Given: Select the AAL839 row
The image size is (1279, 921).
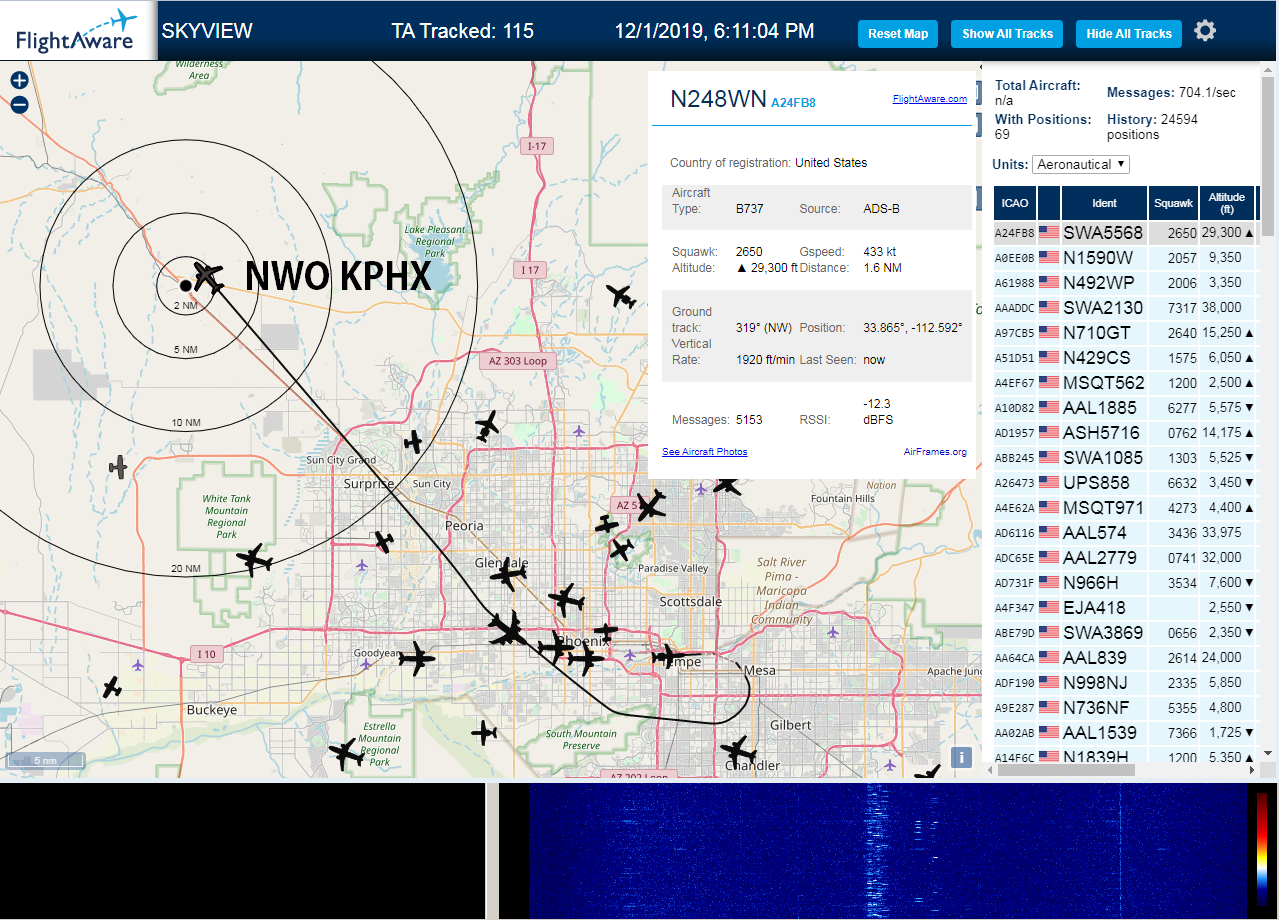Looking at the screenshot, I should [1125, 658].
